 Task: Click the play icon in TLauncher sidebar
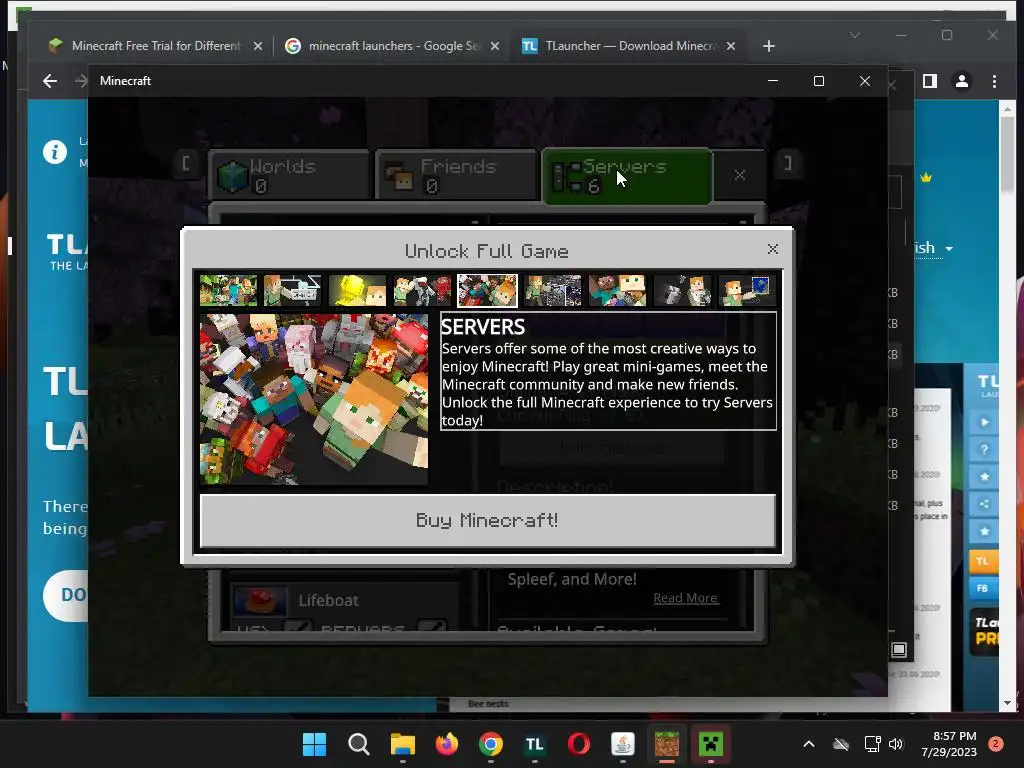tap(984, 422)
